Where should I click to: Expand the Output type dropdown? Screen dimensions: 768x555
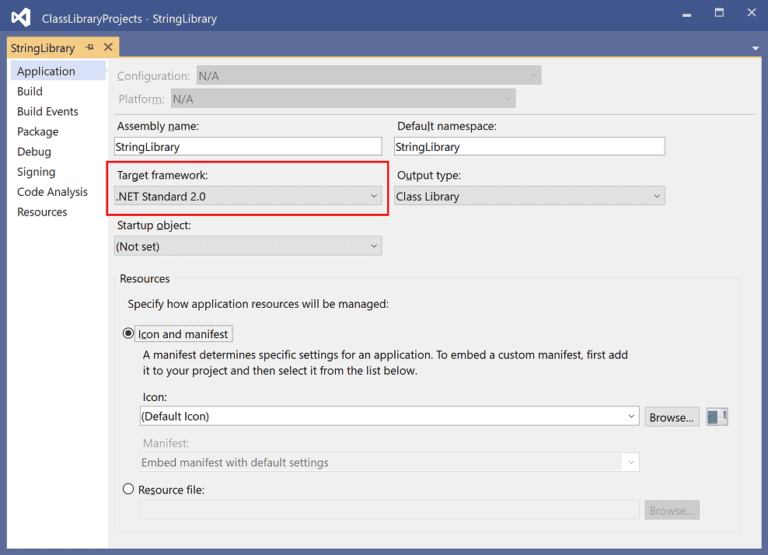[x=529, y=197]
